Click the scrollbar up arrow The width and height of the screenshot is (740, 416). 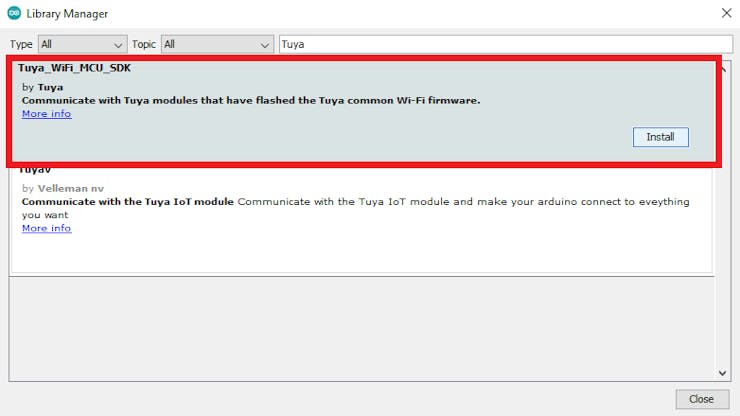724,66
